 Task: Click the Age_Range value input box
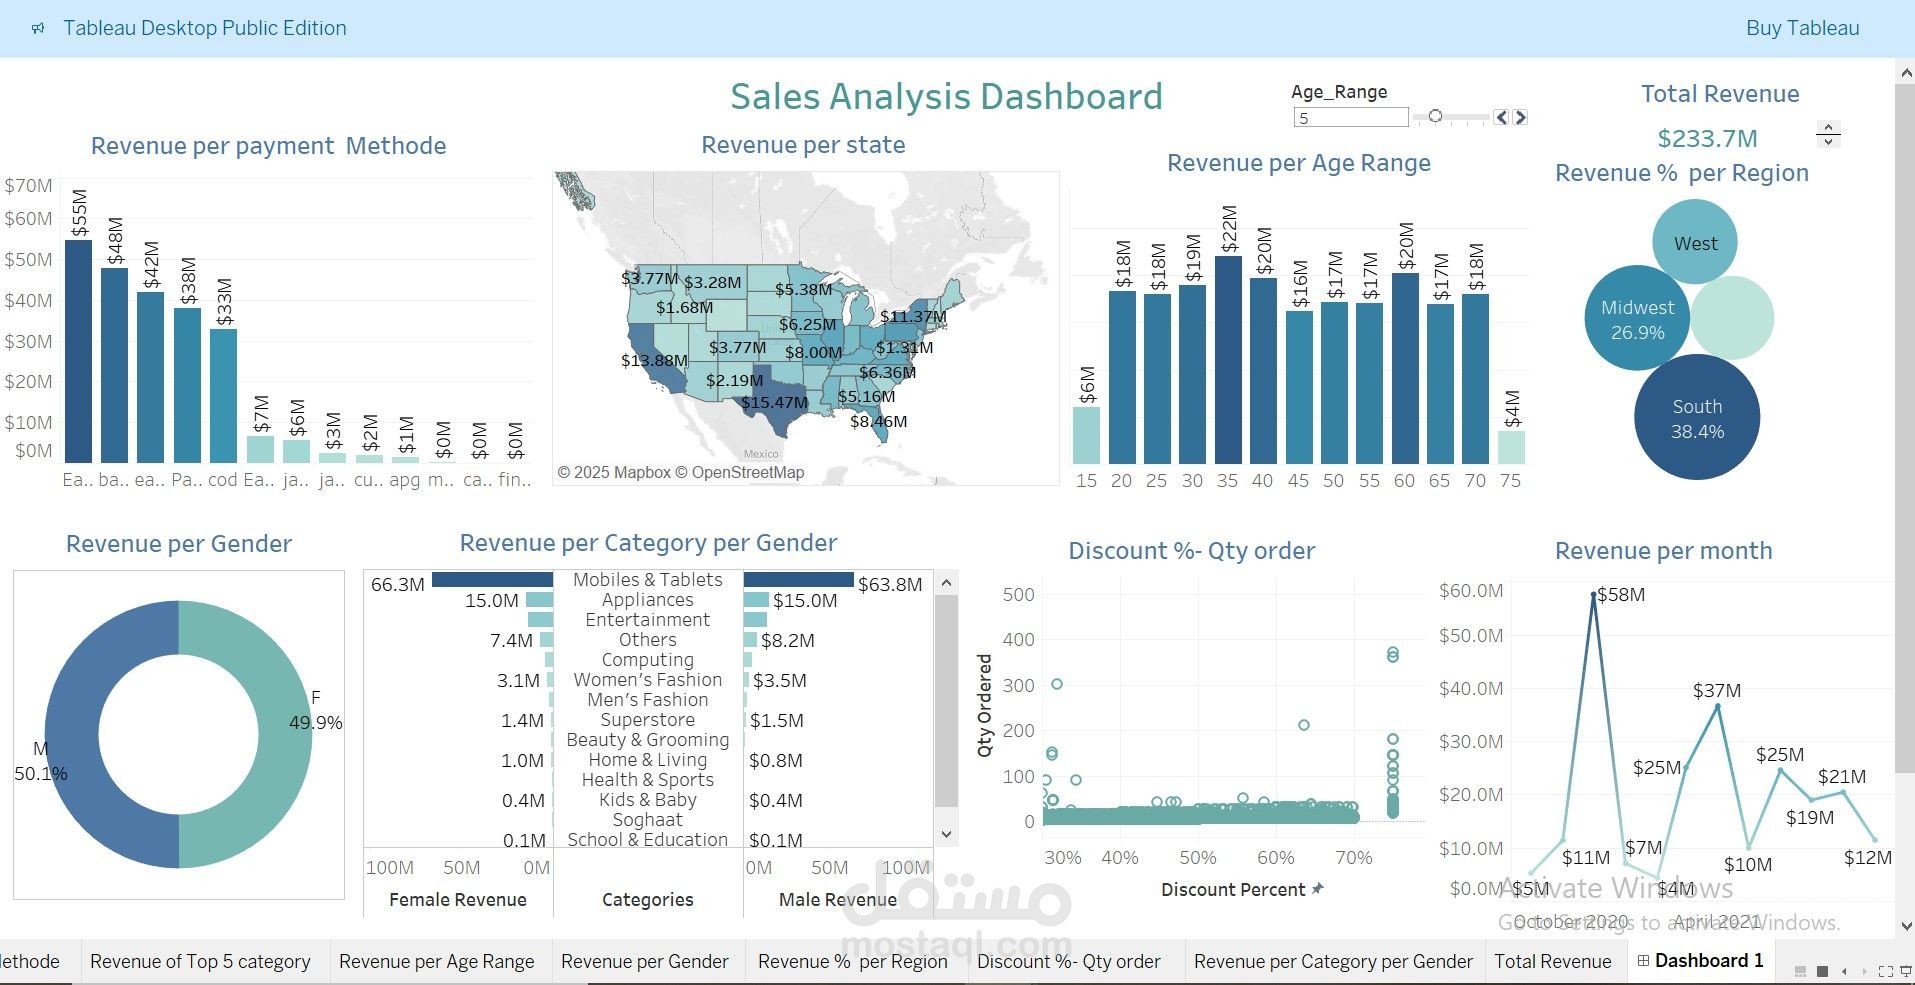pyautogui.click(x=1351, y=118)
